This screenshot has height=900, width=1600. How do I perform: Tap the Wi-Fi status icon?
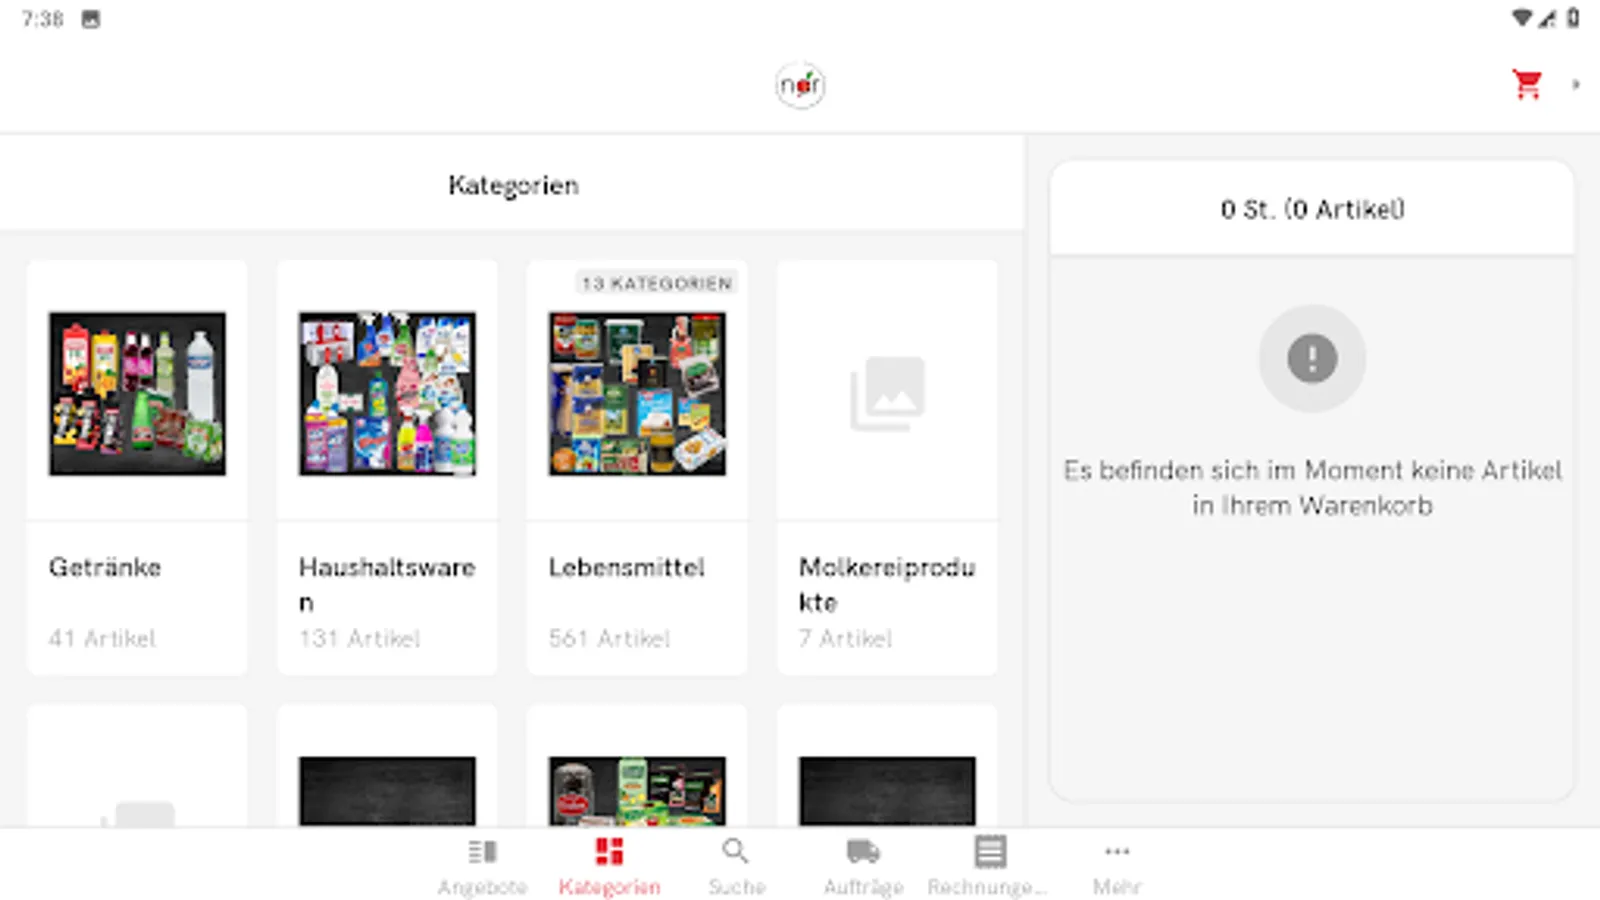(x=1522, y=18)
